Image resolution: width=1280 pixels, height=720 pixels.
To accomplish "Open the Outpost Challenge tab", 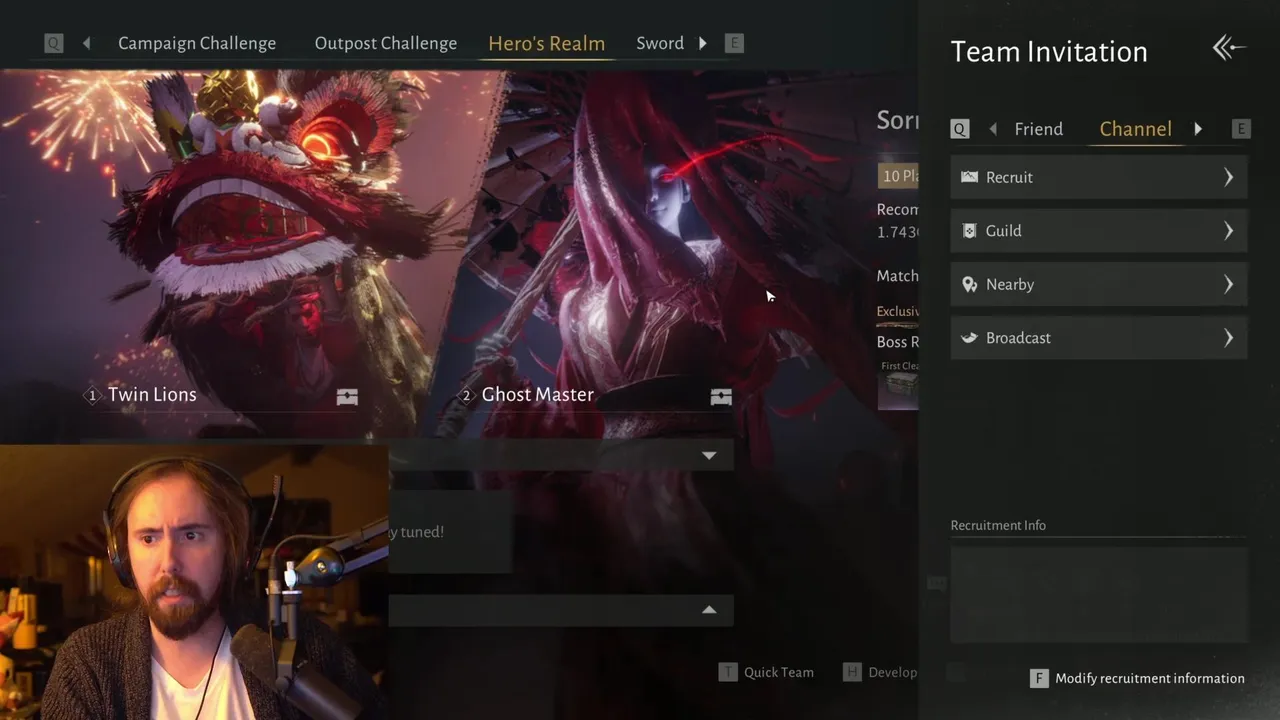I will click(x=385, y=43).
